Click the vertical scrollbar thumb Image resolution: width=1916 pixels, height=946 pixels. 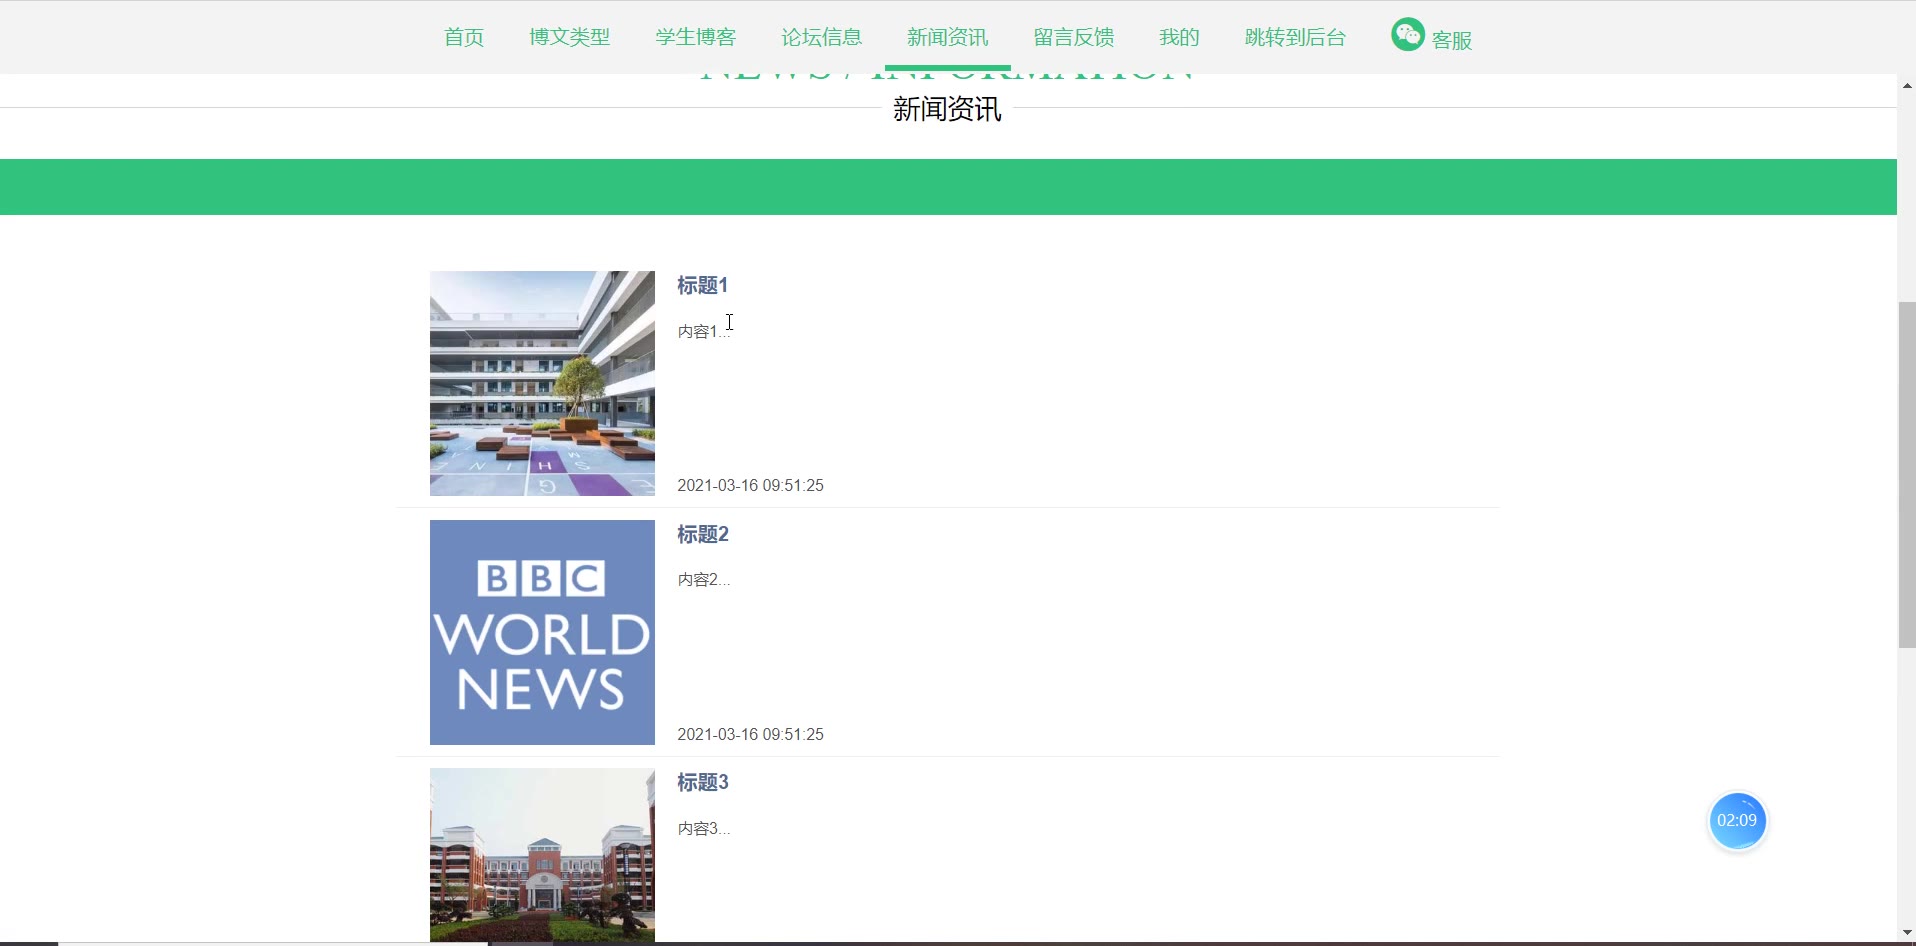1907,474
